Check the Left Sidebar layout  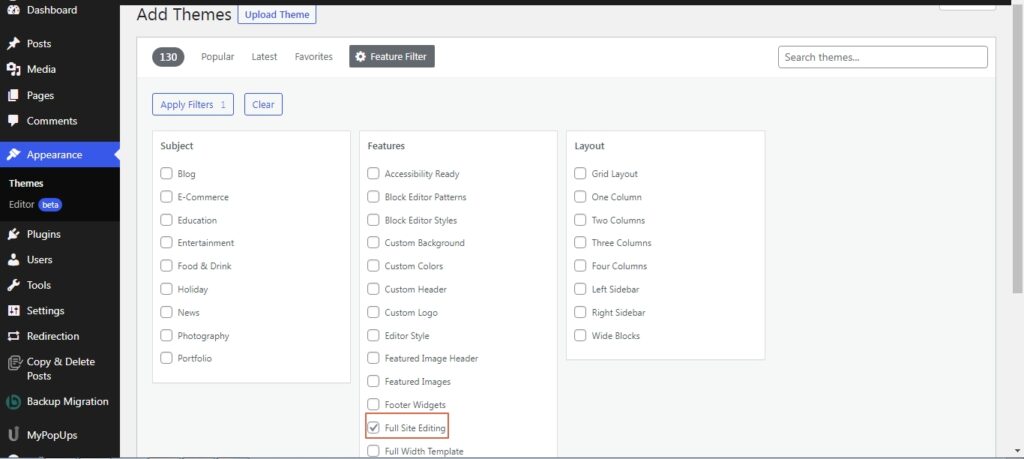click(x=580, y=289)
